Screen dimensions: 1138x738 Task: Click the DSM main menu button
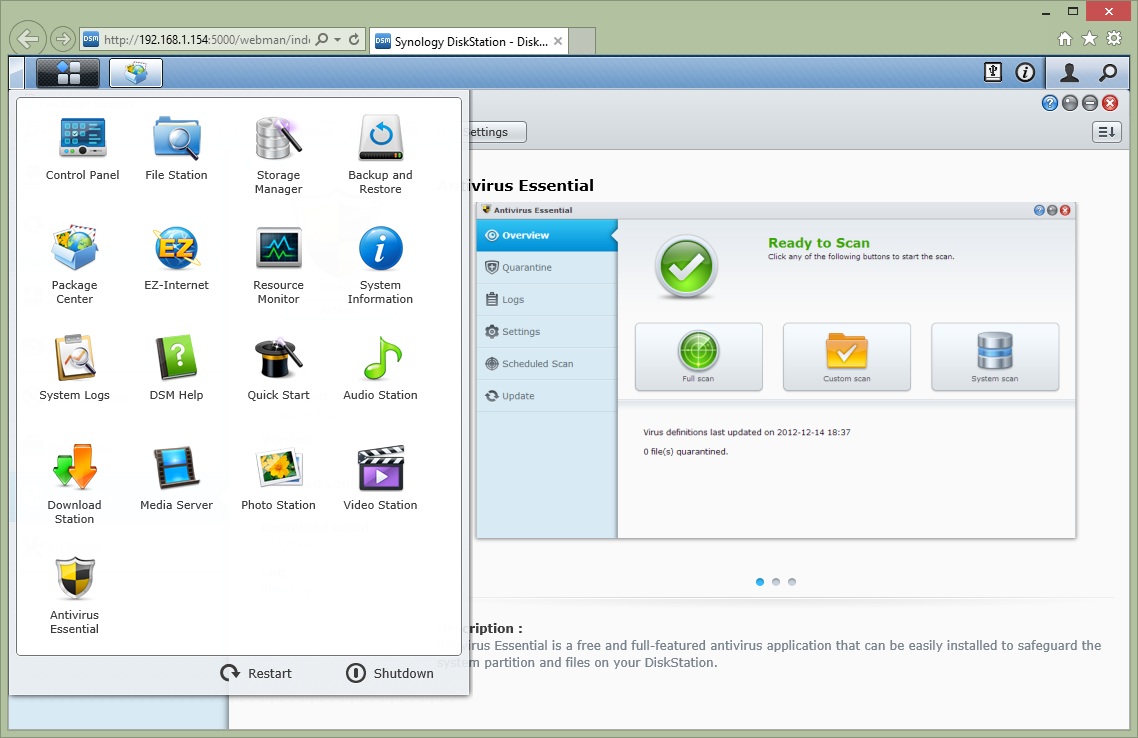tap(67, 73)
